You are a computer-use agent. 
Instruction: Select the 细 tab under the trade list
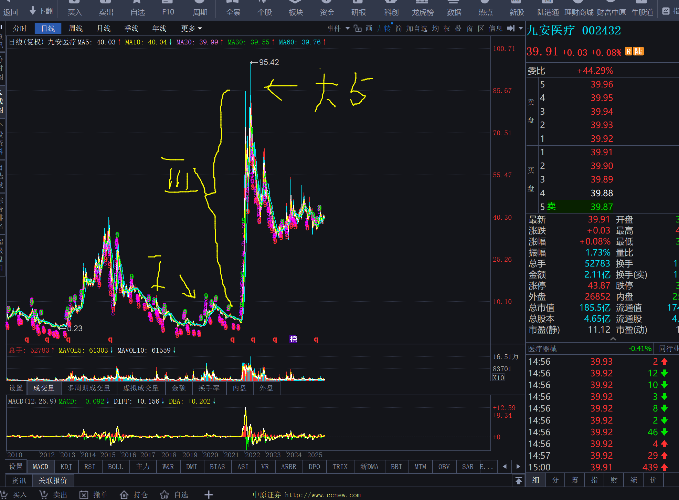[x=536, y=479]
